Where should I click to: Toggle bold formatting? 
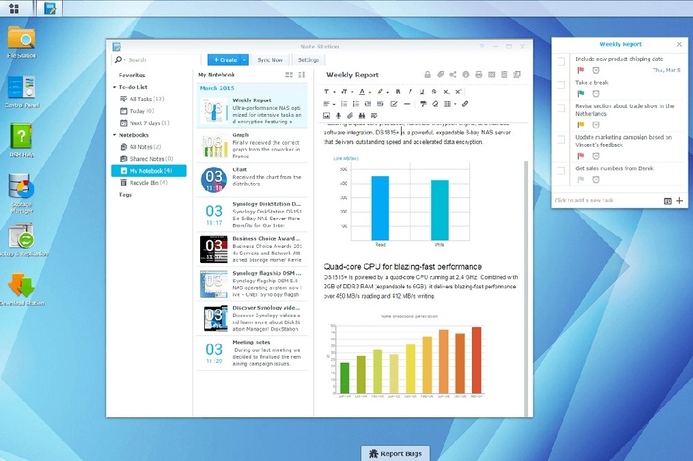[398, 91]
